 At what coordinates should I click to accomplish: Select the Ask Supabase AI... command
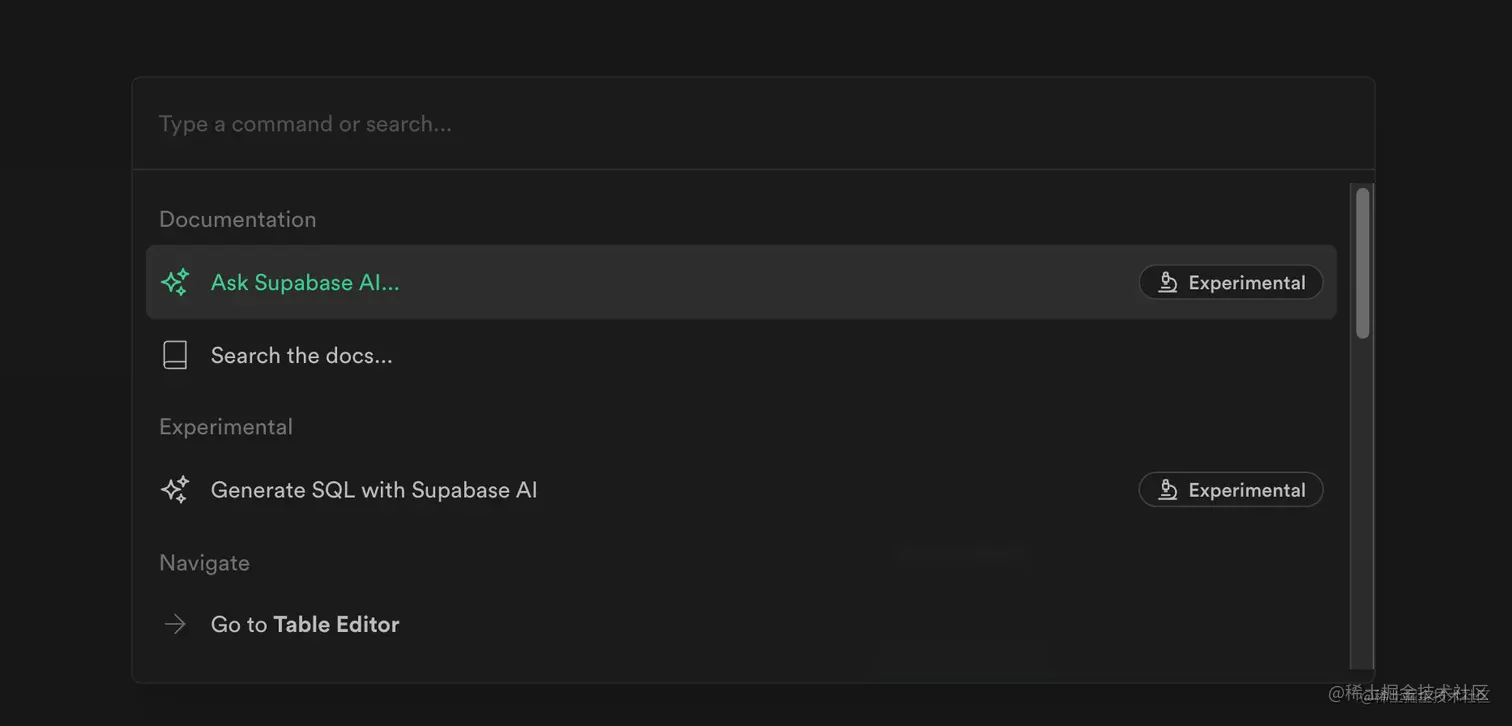click(304, 283)
